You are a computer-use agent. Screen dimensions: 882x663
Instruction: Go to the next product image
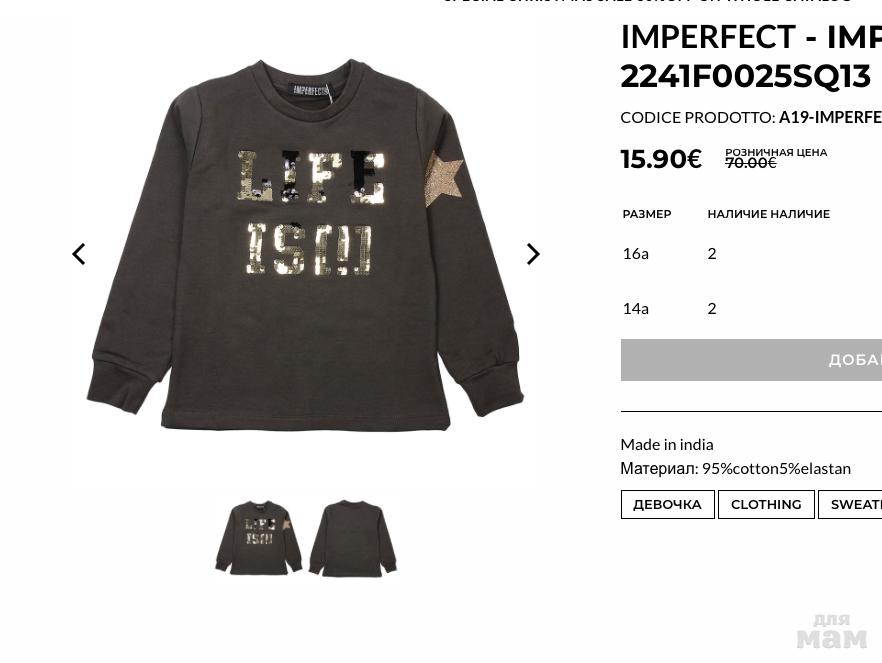tap(533, 254)
